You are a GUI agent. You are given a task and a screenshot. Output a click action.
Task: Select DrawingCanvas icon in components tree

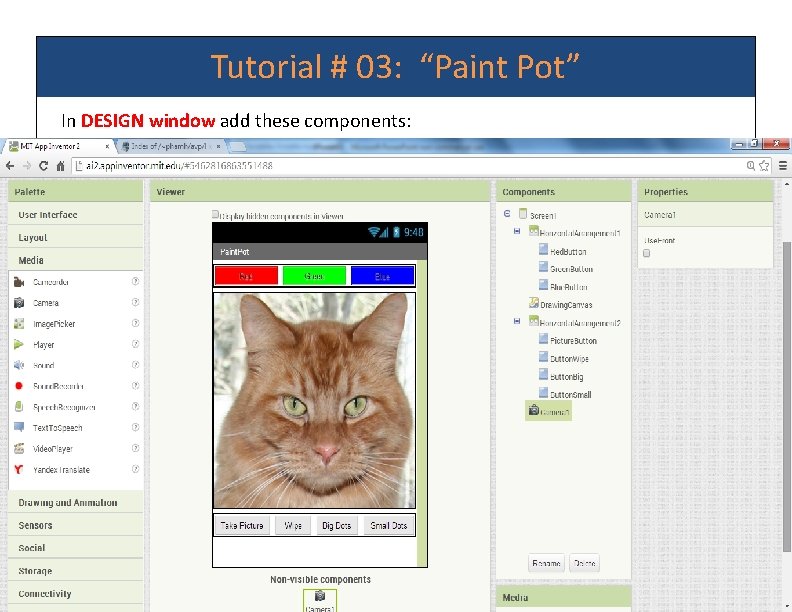coord(534,303)
